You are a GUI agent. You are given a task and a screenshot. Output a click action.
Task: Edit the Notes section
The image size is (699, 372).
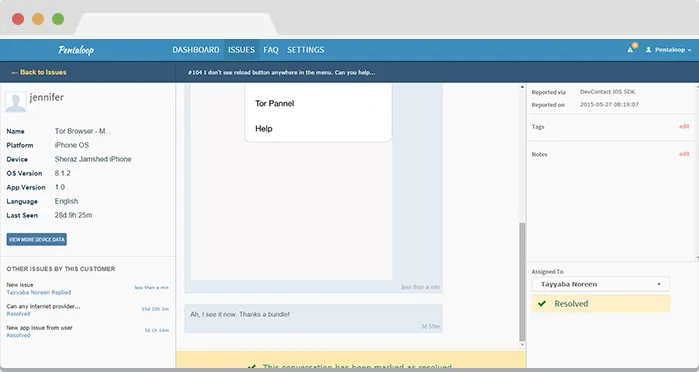[684, 154]
